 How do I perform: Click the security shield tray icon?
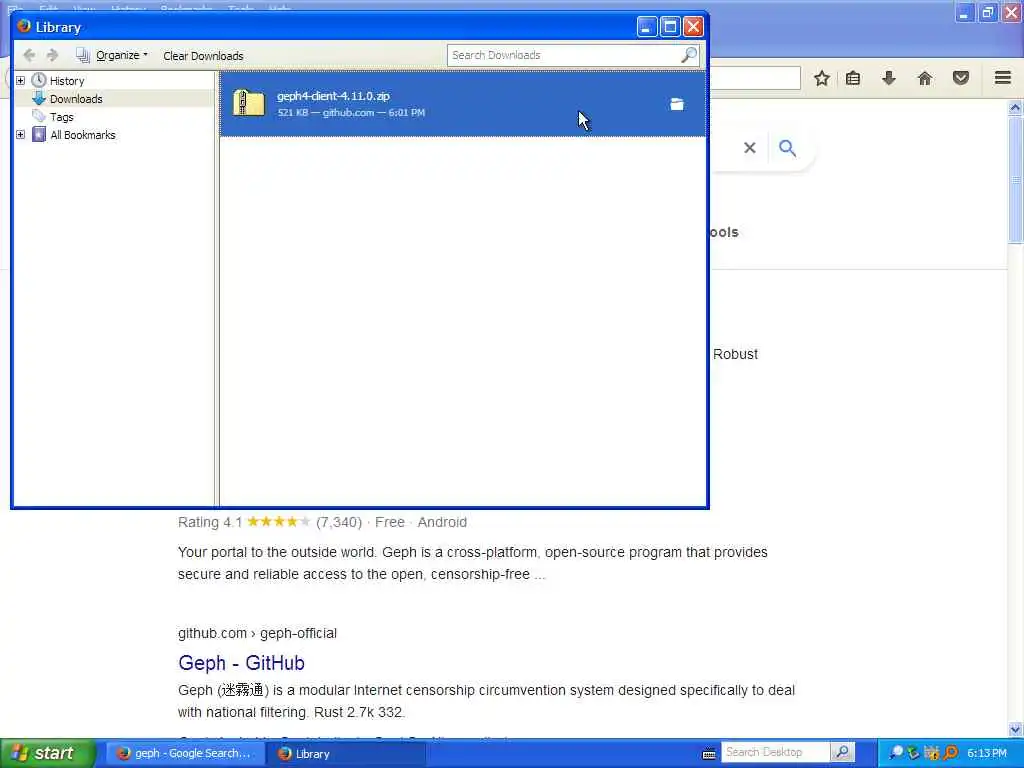[931, 753]
